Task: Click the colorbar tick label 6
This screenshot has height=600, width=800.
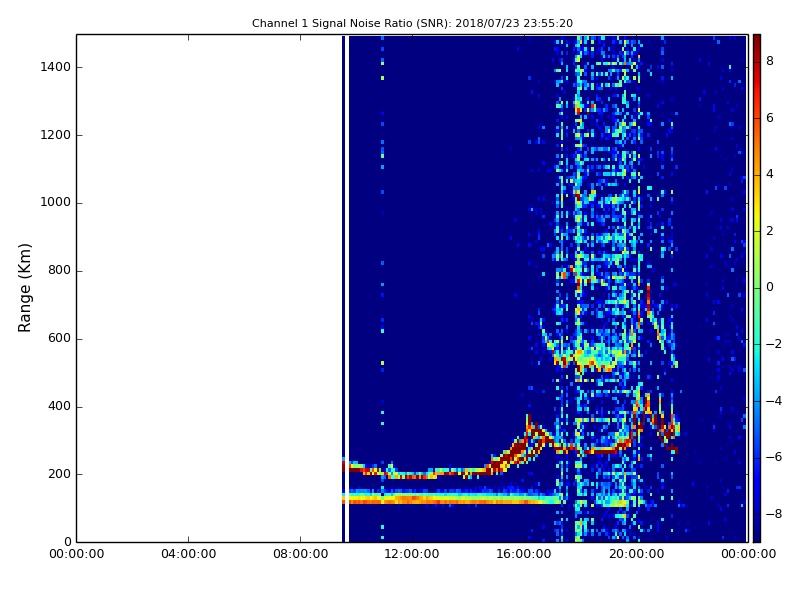Action: (x=770, y=118)
